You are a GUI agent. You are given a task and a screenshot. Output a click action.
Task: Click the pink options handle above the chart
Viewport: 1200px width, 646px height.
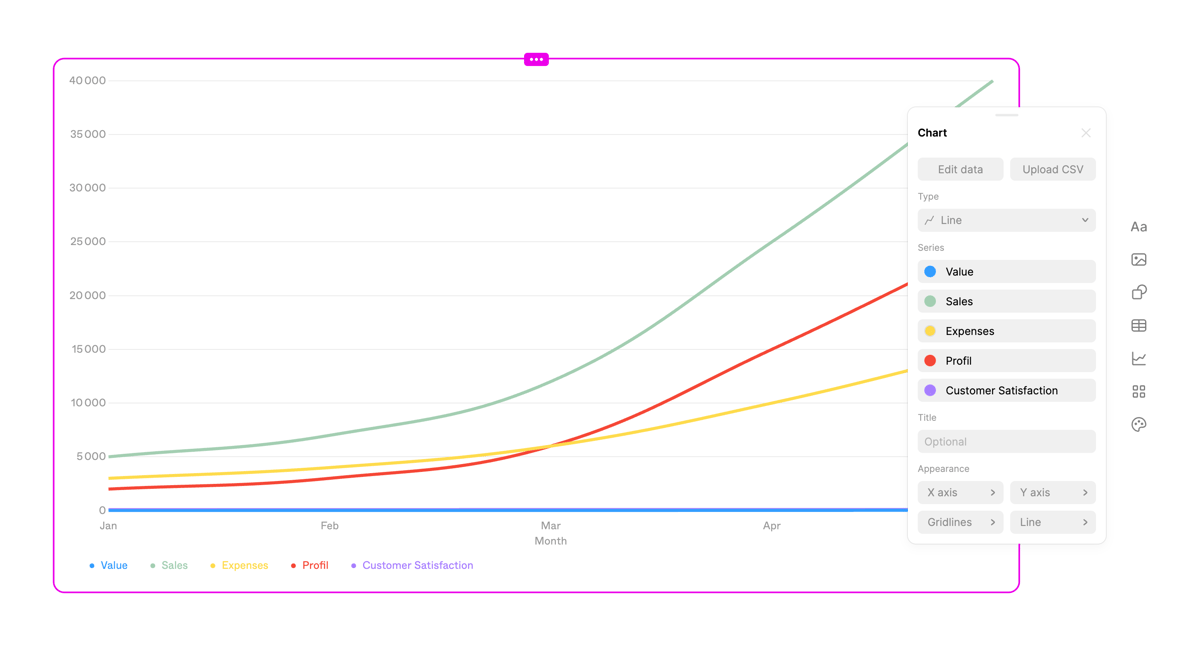pos(536,59)
